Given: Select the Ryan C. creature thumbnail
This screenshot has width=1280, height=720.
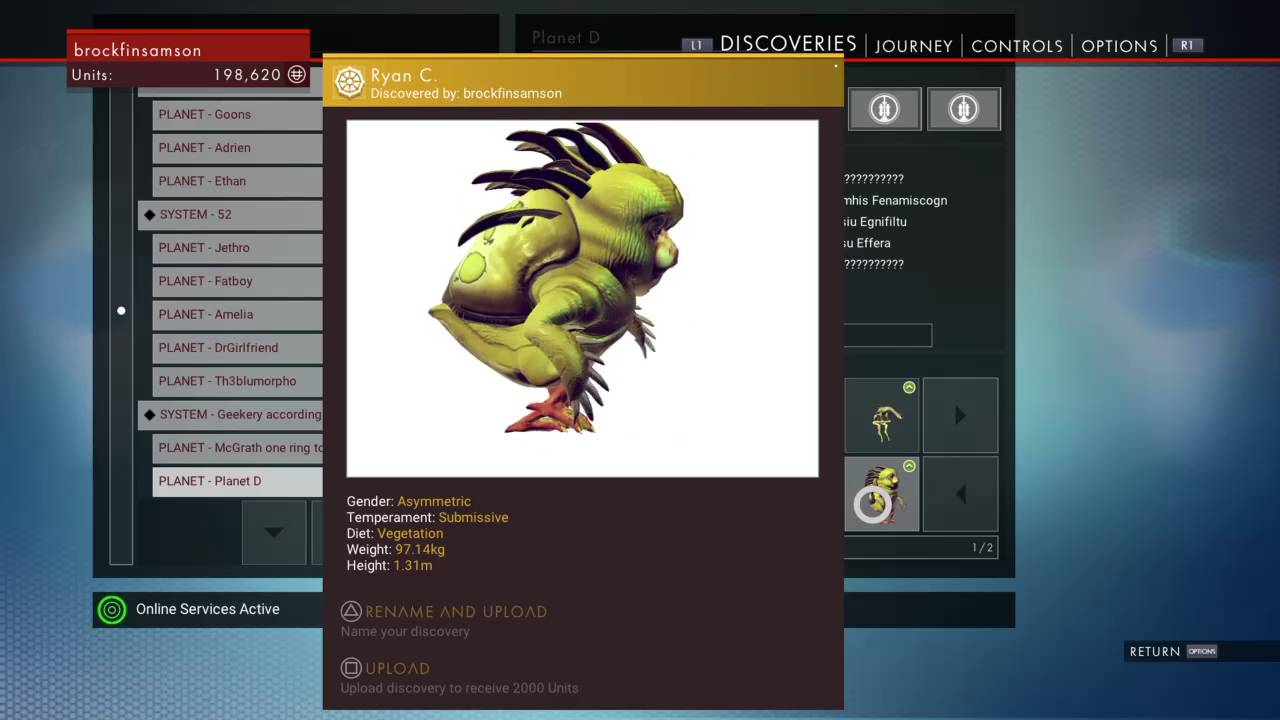Looking at the screenshot, I should click(x=881, y=494).
